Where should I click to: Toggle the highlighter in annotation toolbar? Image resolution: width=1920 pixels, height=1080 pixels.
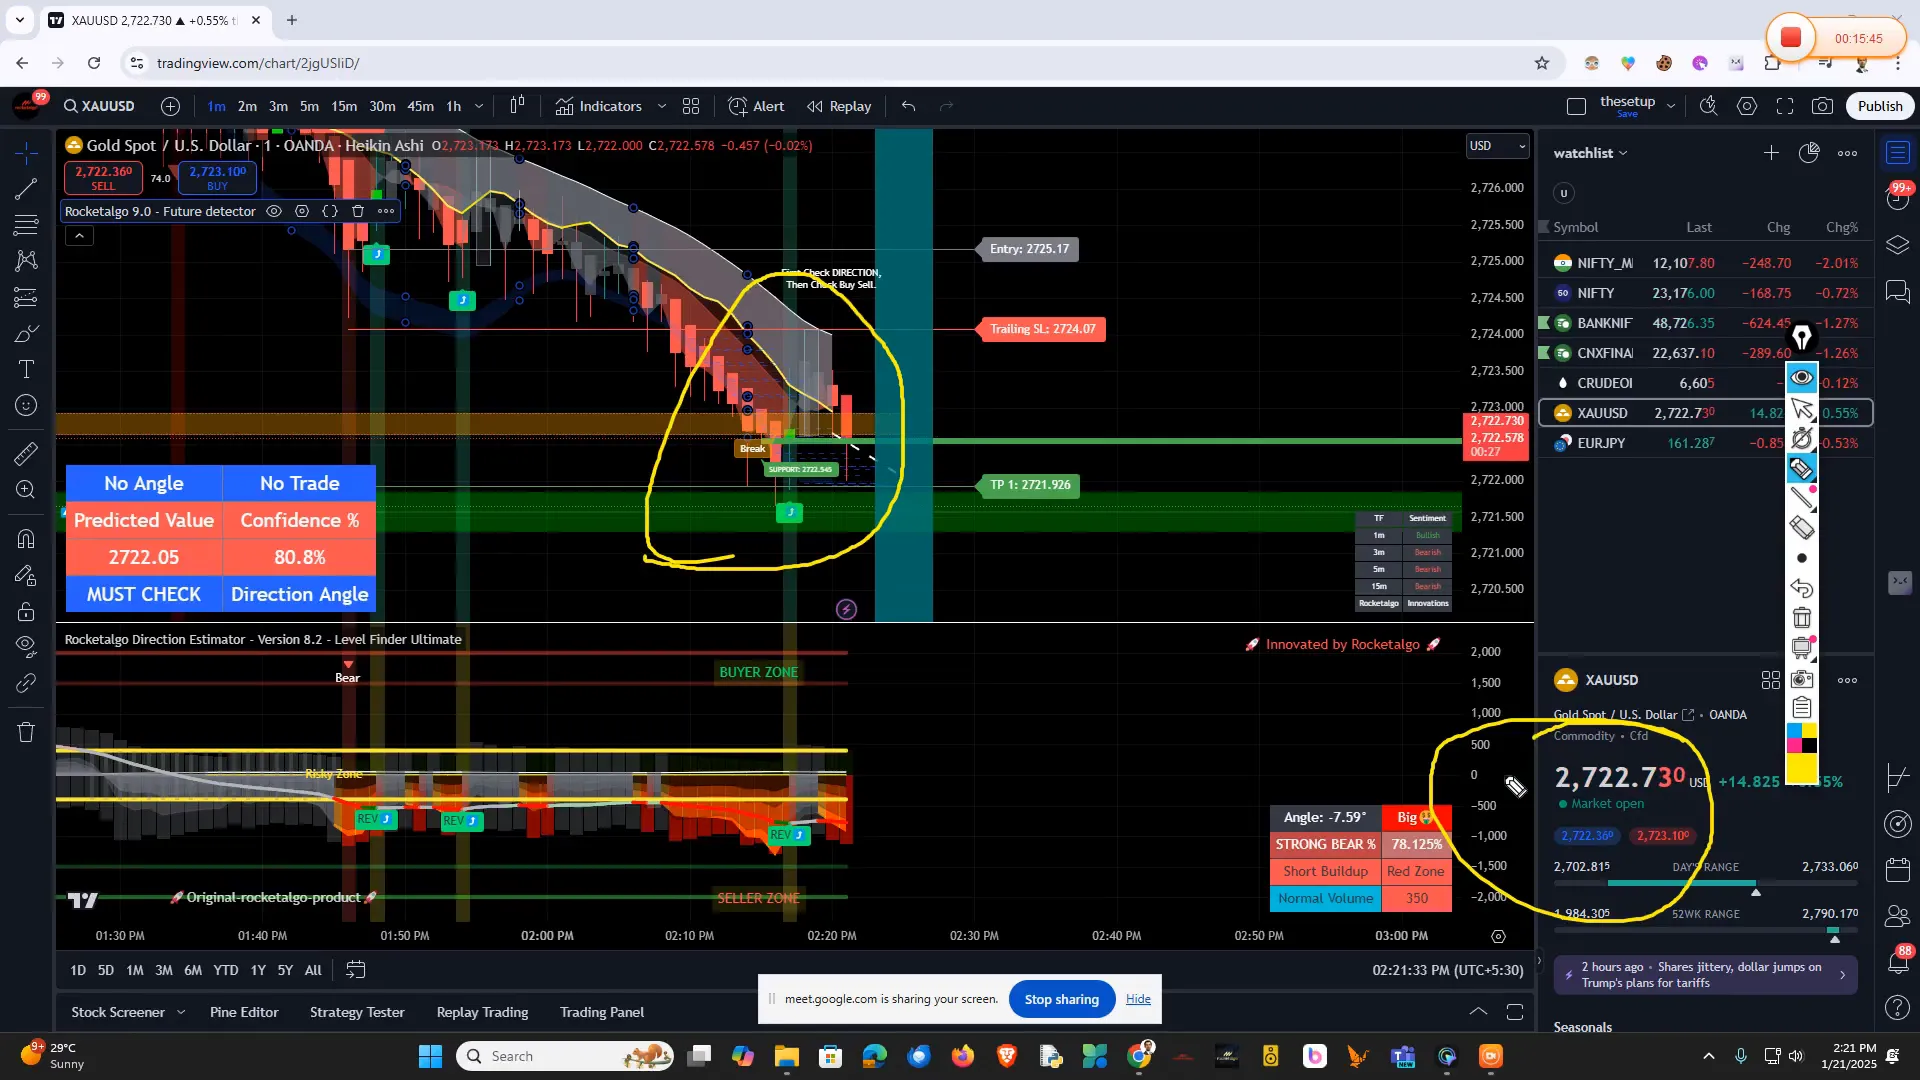pyautogui.click(x=1802, y=468)
